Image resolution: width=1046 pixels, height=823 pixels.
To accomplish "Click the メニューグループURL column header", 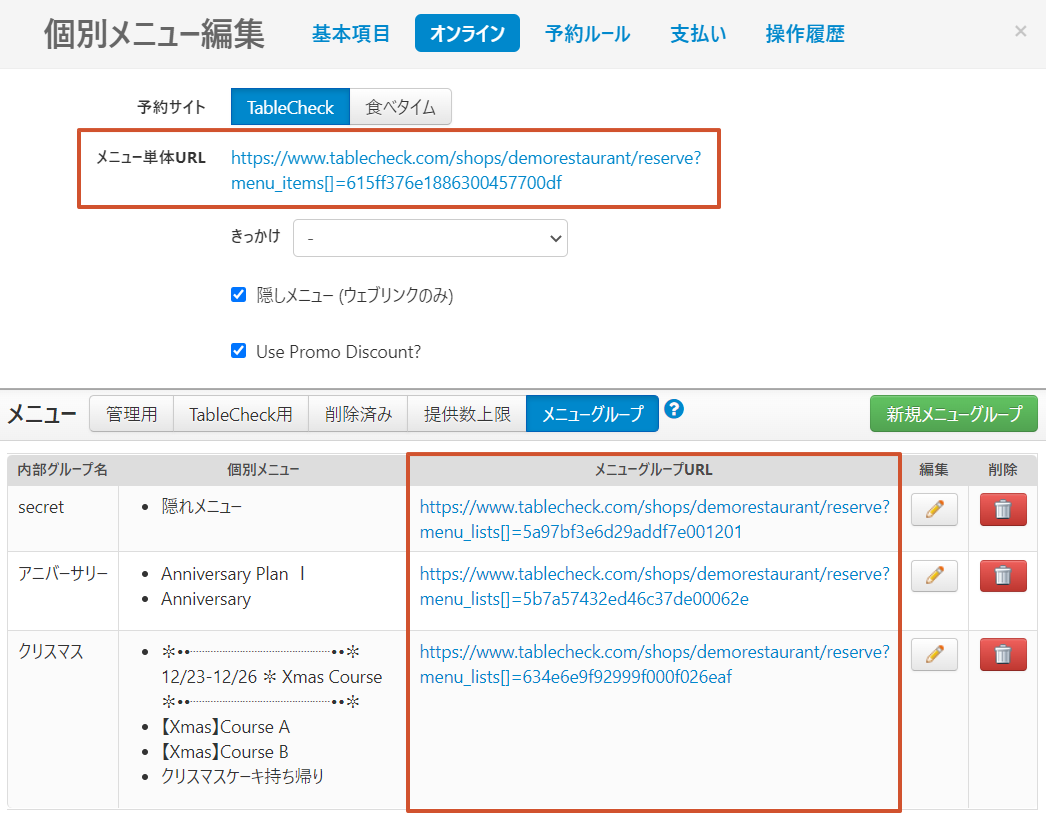I will (653, 470).
